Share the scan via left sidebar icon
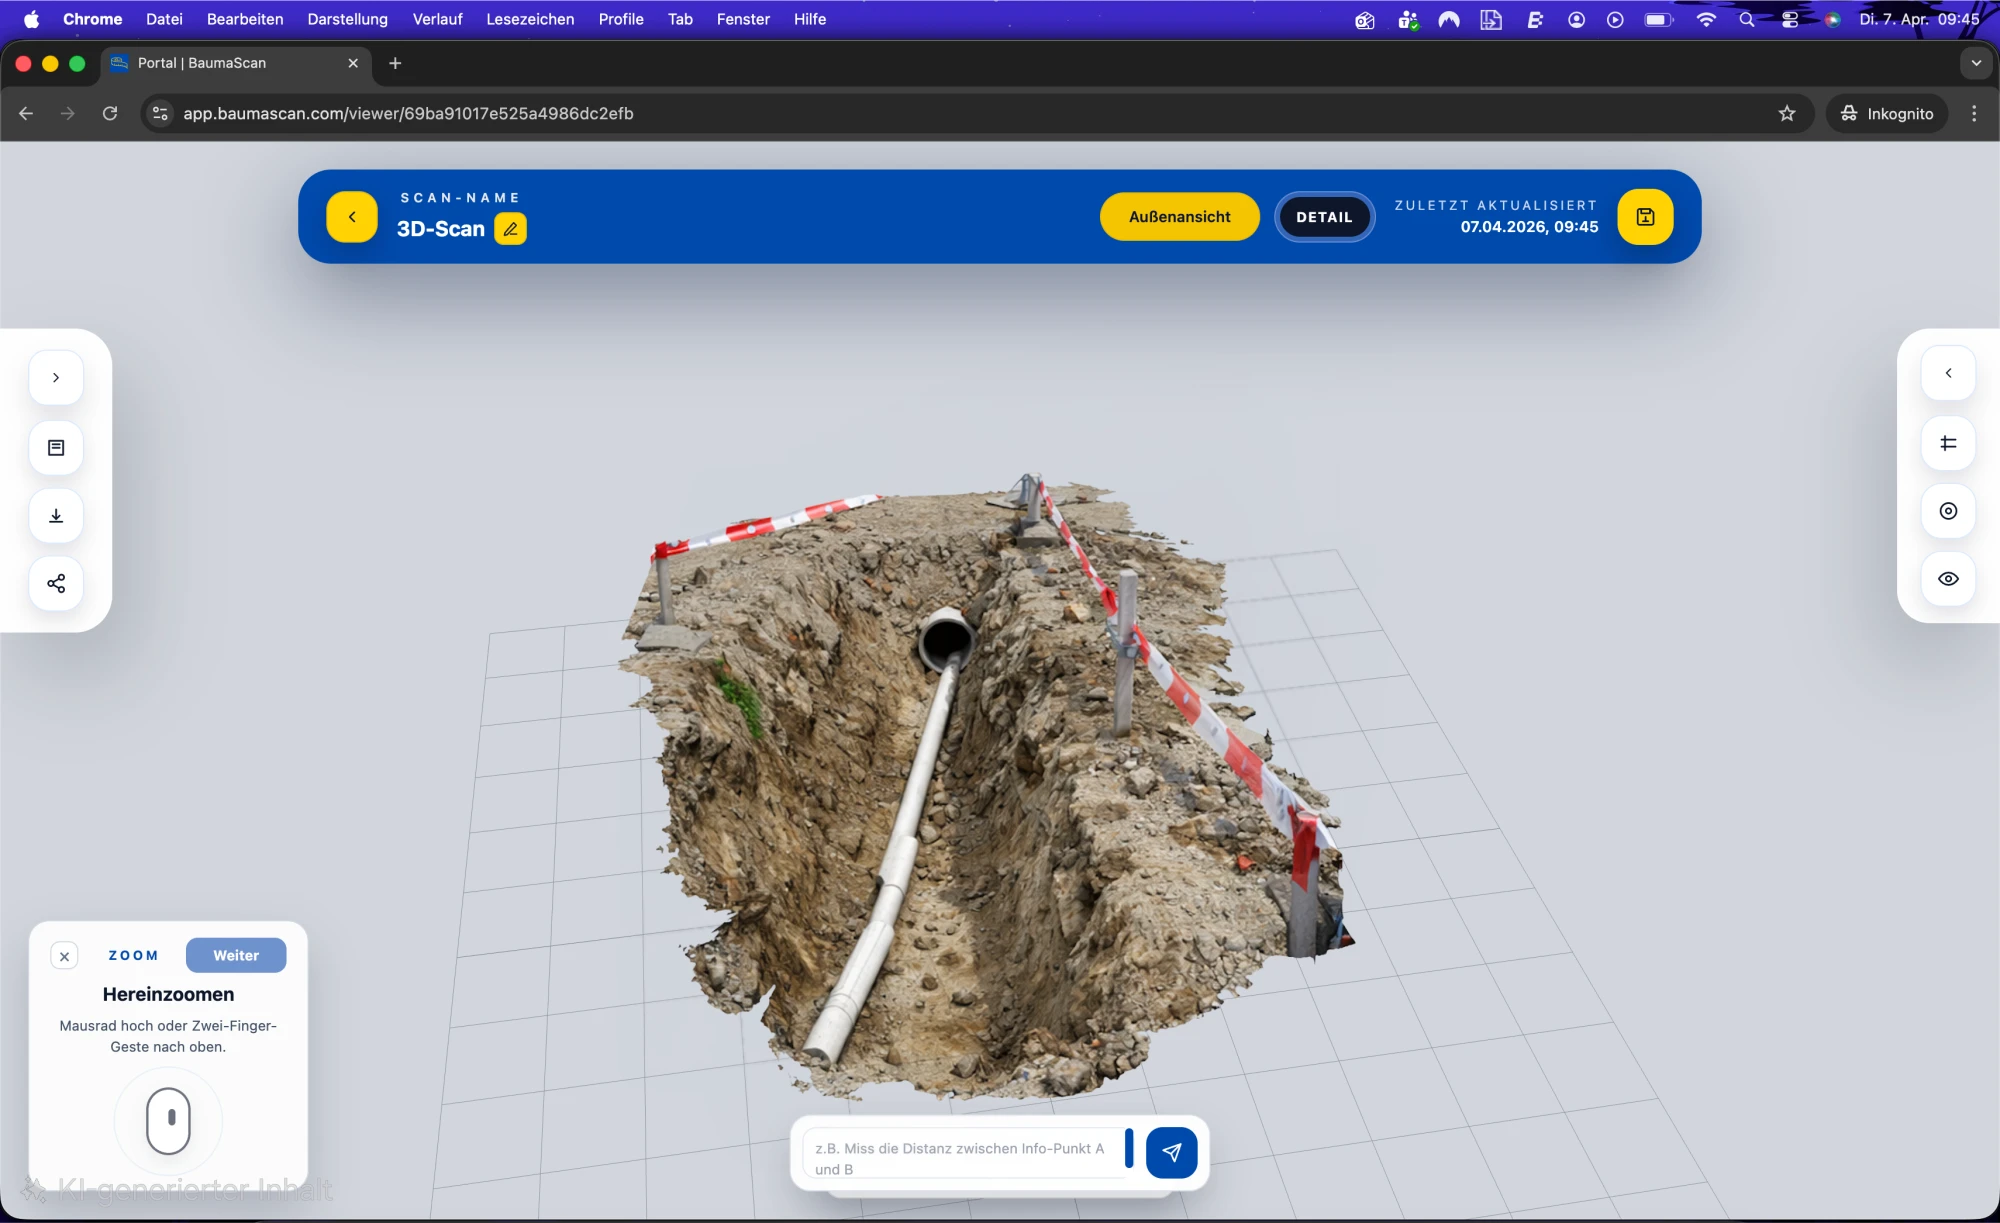 point(56,584)
